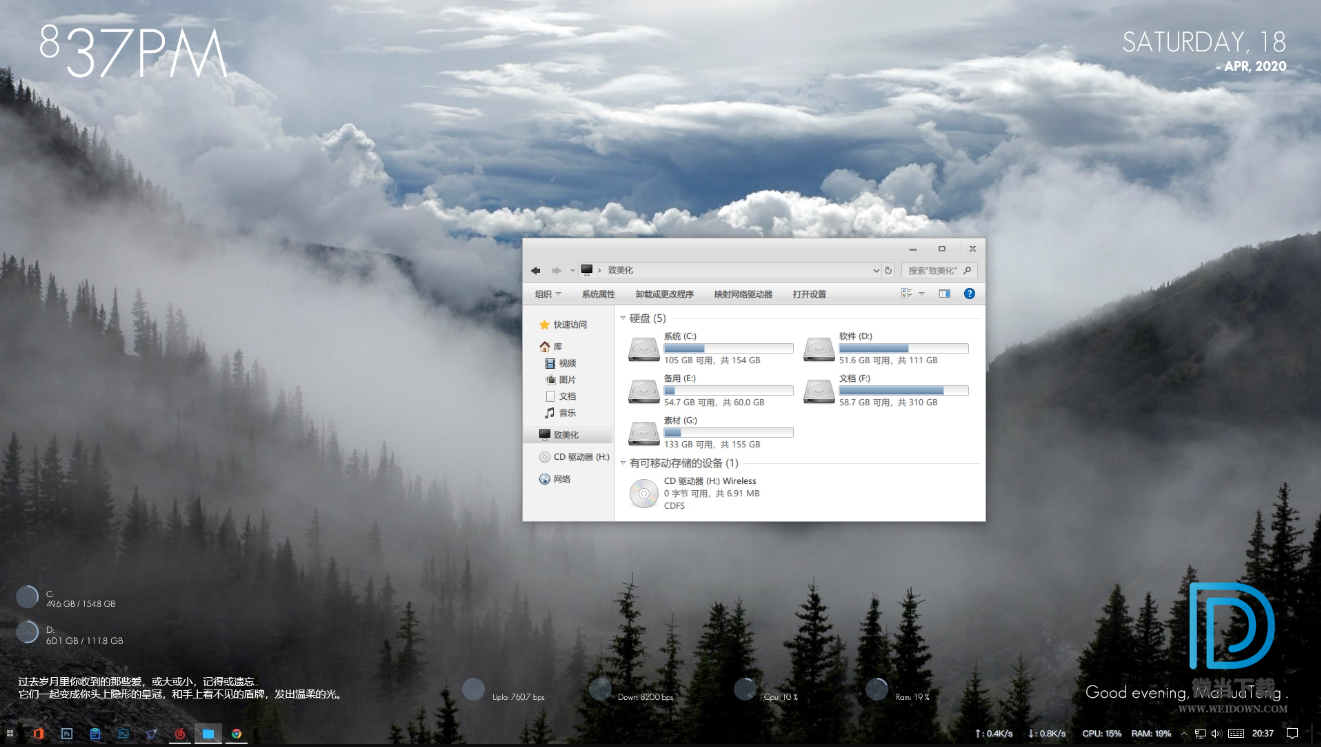Screen dimensions: 1321x747
Task: Open the 组织 menu
Action: tap(548, 294)
